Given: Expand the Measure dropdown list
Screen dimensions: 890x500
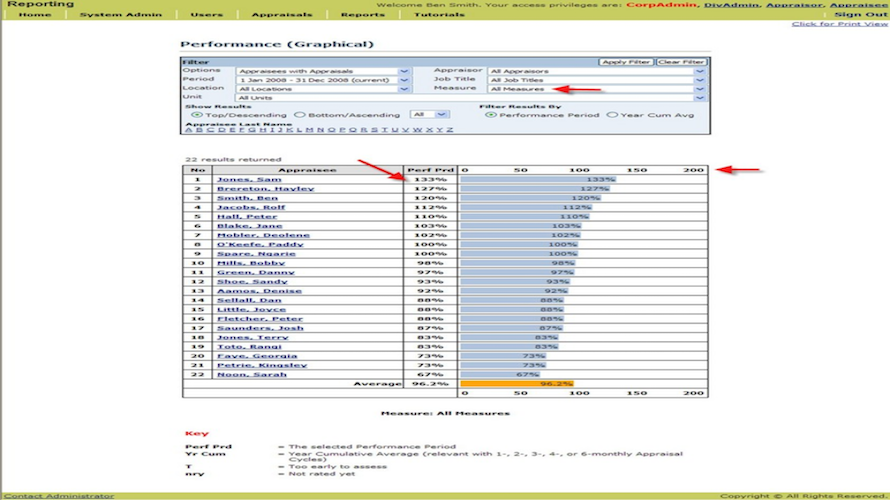Looking at the screenshot, I should pyautogui.click(x=700, y=89).
